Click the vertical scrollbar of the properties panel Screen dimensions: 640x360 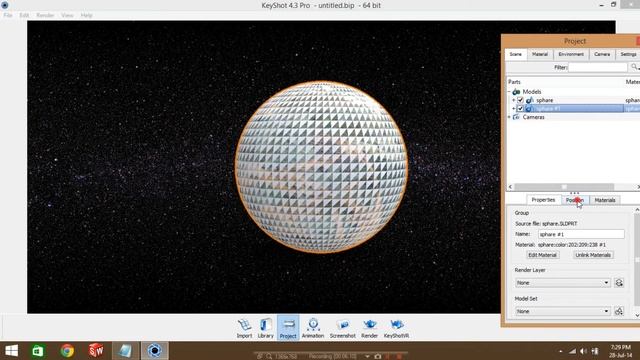pos(637,259)
